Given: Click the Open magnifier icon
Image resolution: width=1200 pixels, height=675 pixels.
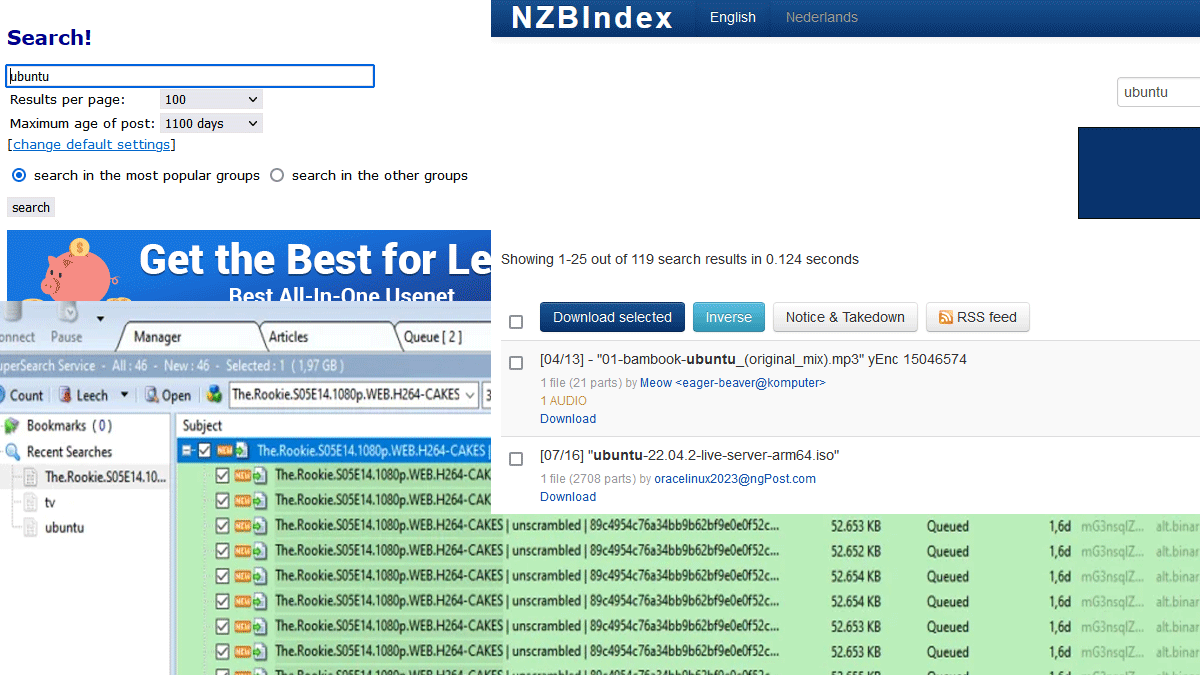Looking at the screenshot, I should (x=153, y=395).
